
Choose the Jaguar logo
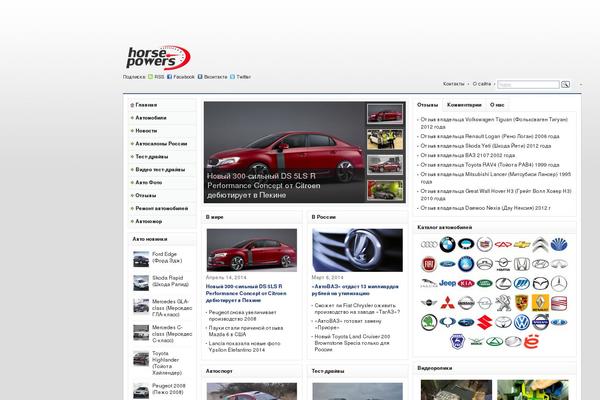pos(429,284)
